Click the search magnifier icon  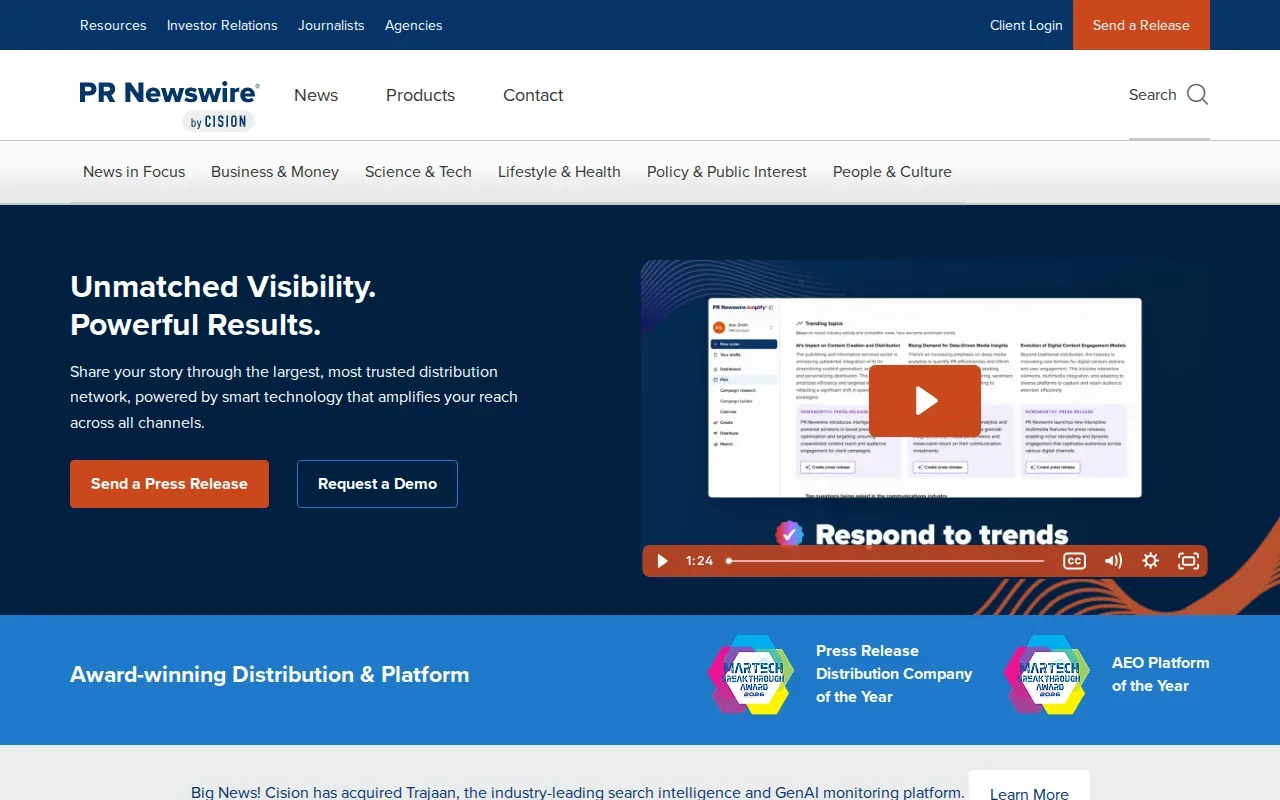(x=1197, y=95)
